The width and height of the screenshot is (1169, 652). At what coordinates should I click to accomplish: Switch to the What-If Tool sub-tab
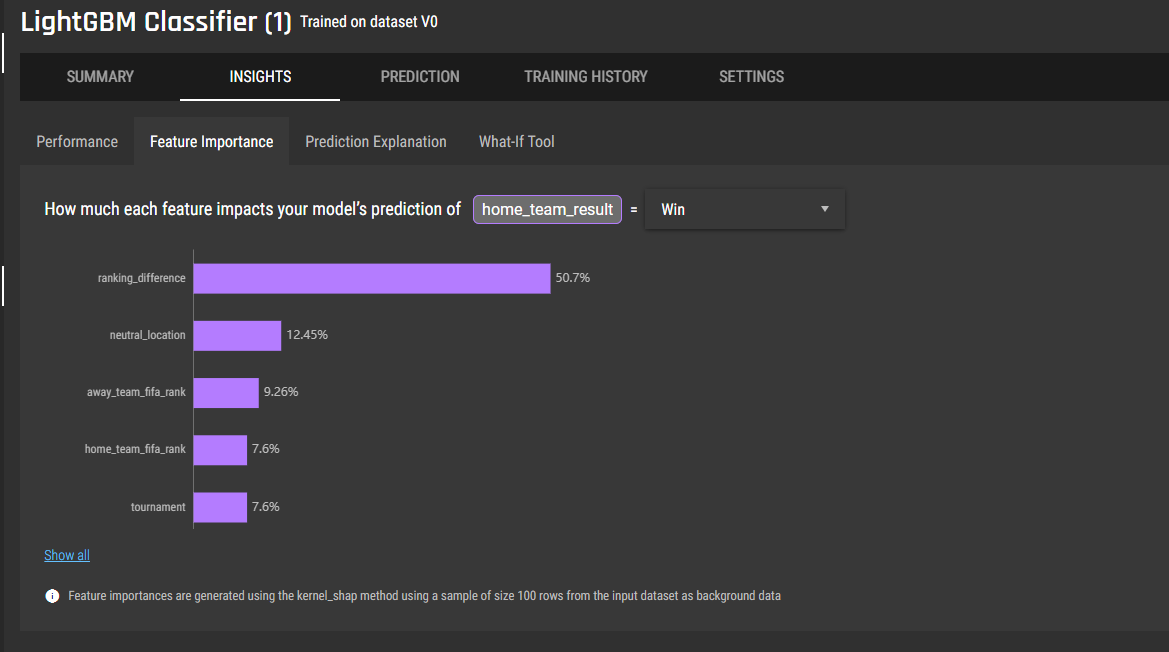pyautogui.click(x=517, y=142)
